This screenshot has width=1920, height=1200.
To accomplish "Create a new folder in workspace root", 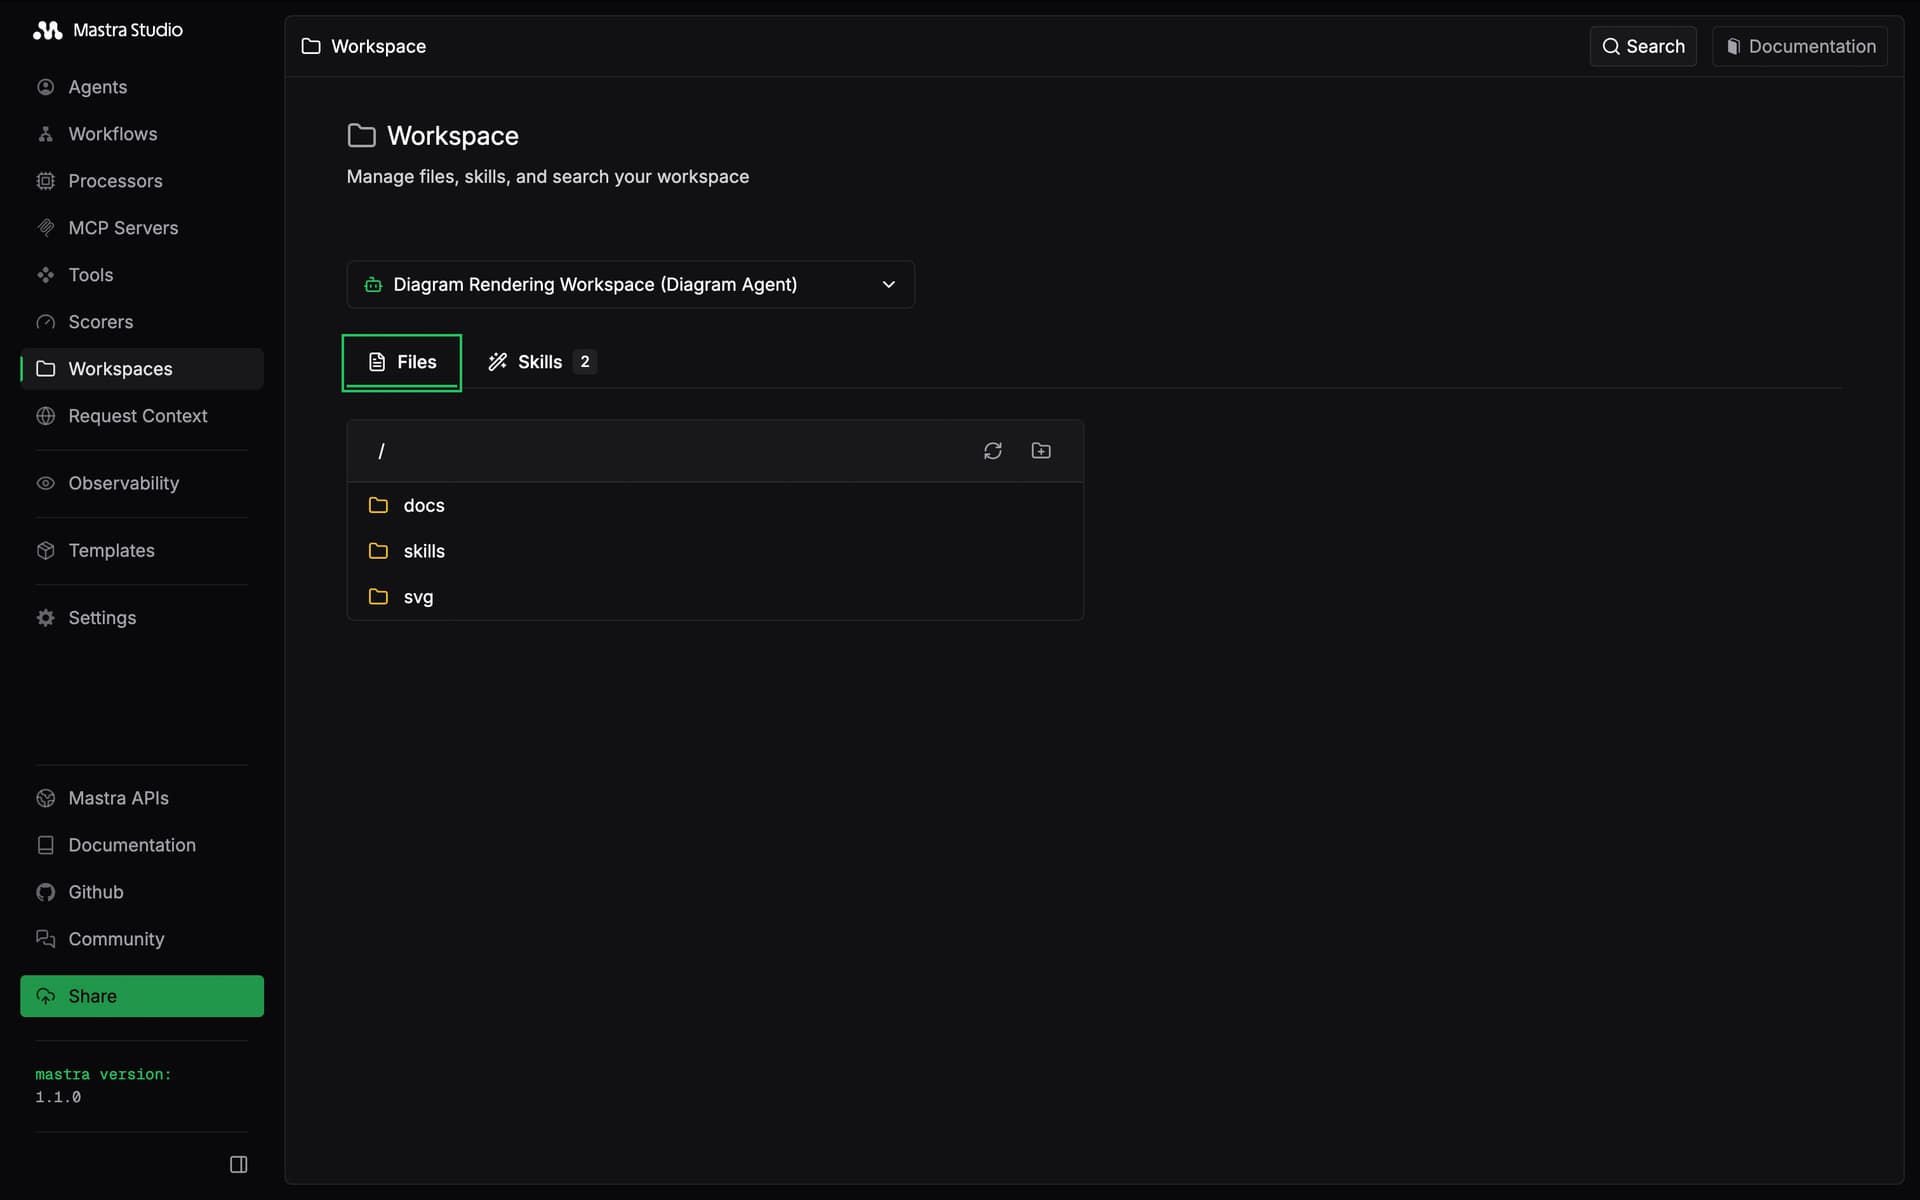I will [x=1041, y=451].
